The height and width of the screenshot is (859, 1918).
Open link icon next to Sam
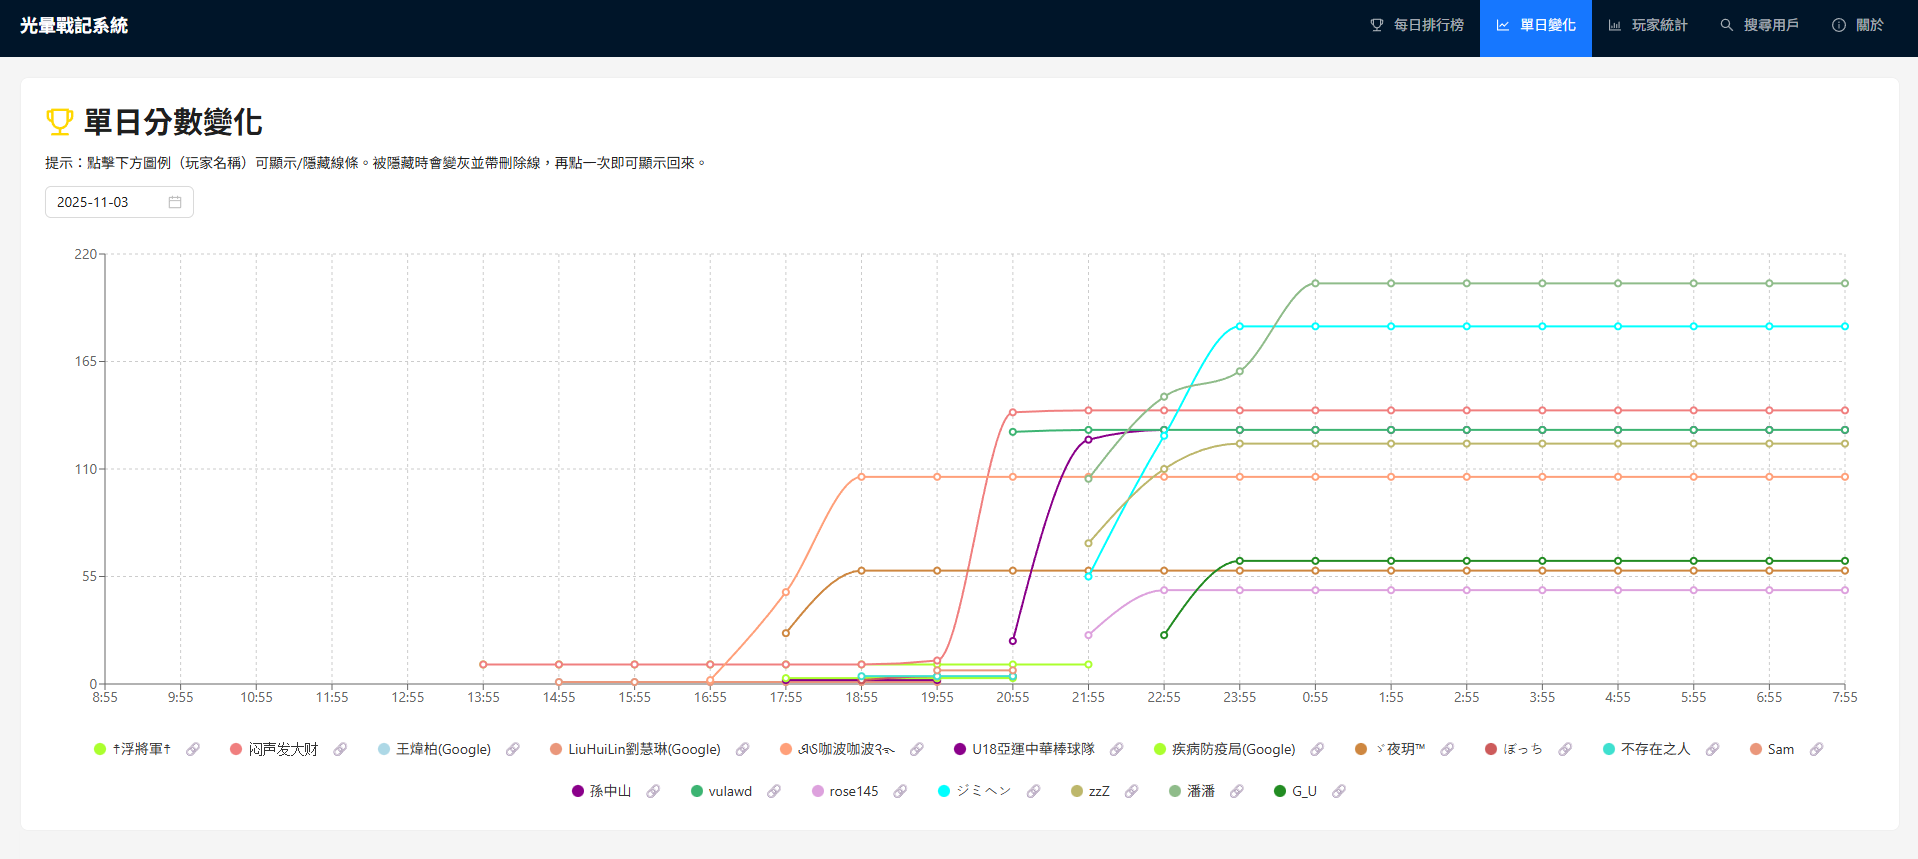(x=1816, y=749)
